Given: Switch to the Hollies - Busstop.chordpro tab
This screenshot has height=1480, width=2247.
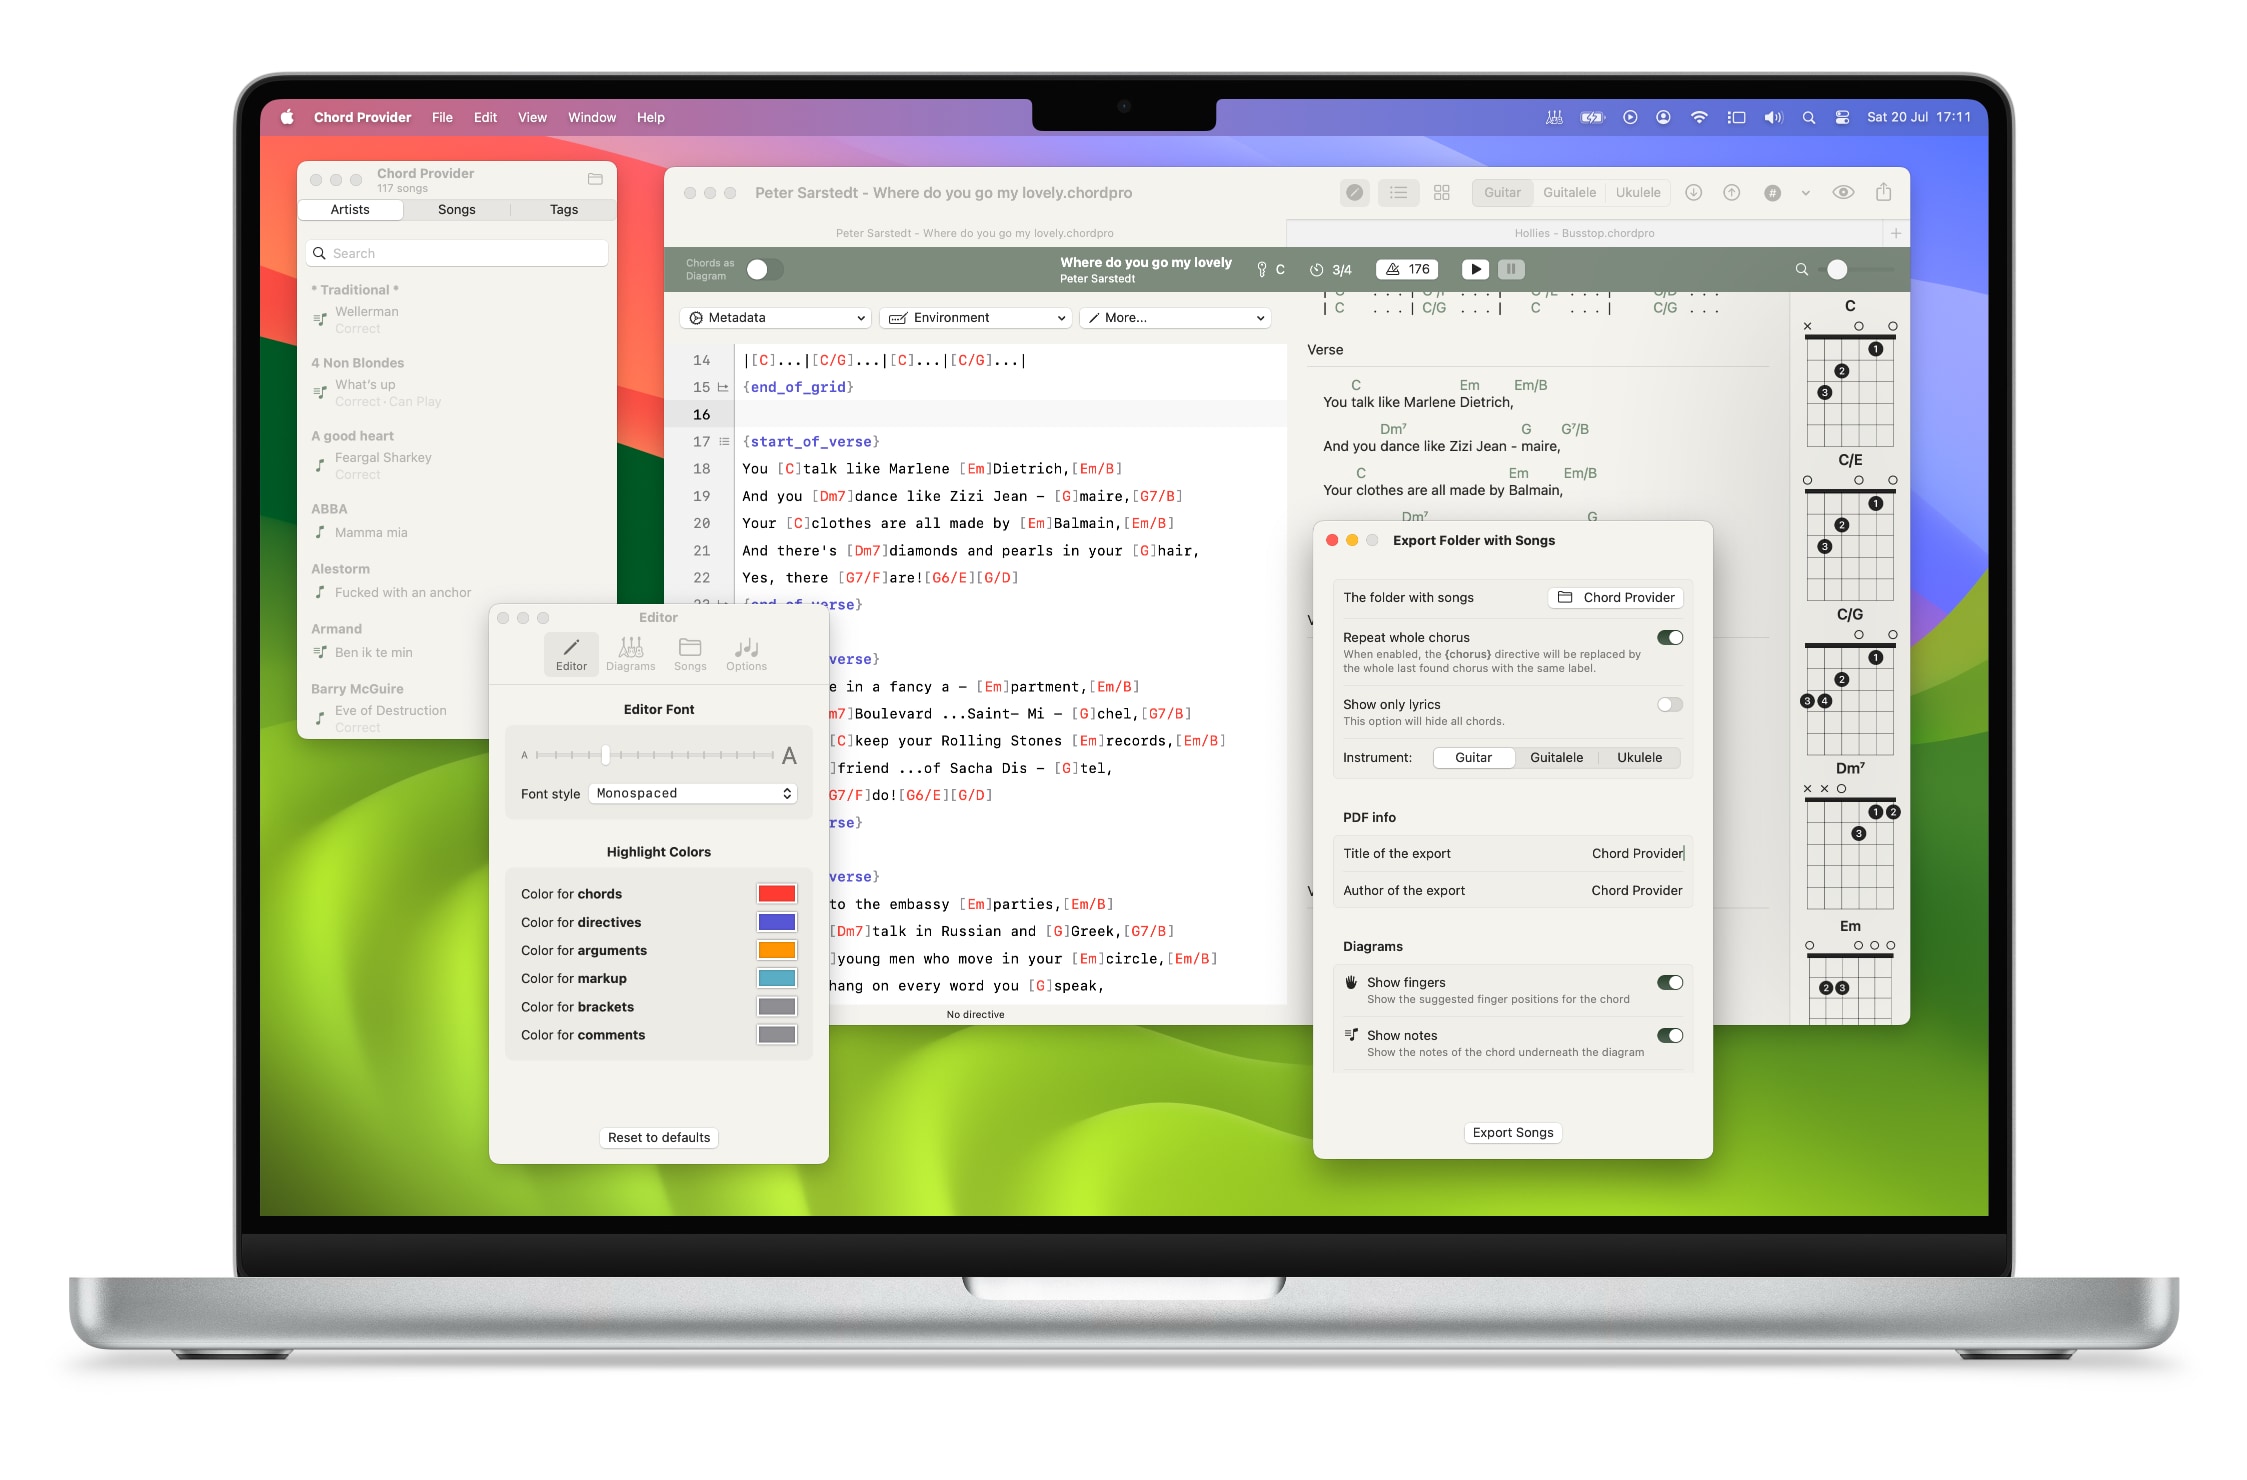Looking at the screenshot, I should click(1584, 233).
